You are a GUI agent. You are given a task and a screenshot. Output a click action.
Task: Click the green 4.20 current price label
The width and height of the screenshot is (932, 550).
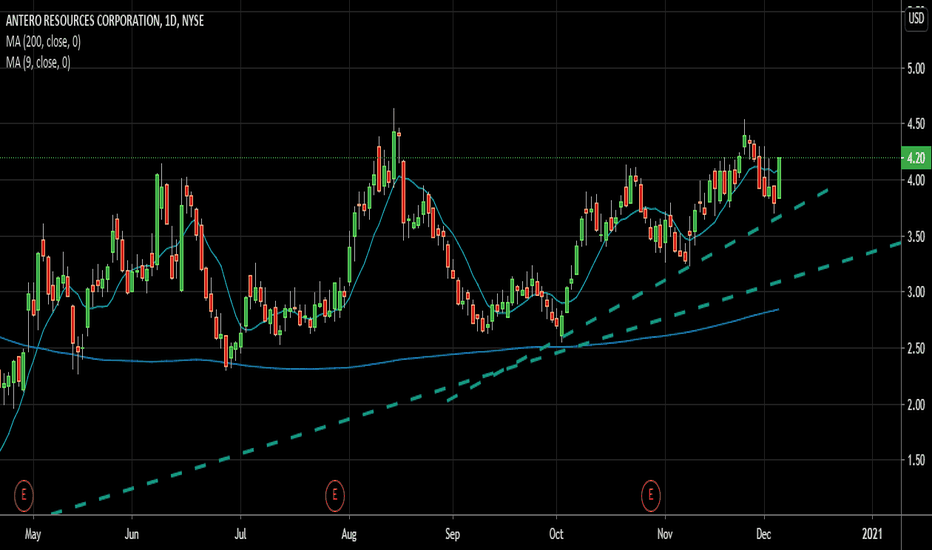point(916,158)
